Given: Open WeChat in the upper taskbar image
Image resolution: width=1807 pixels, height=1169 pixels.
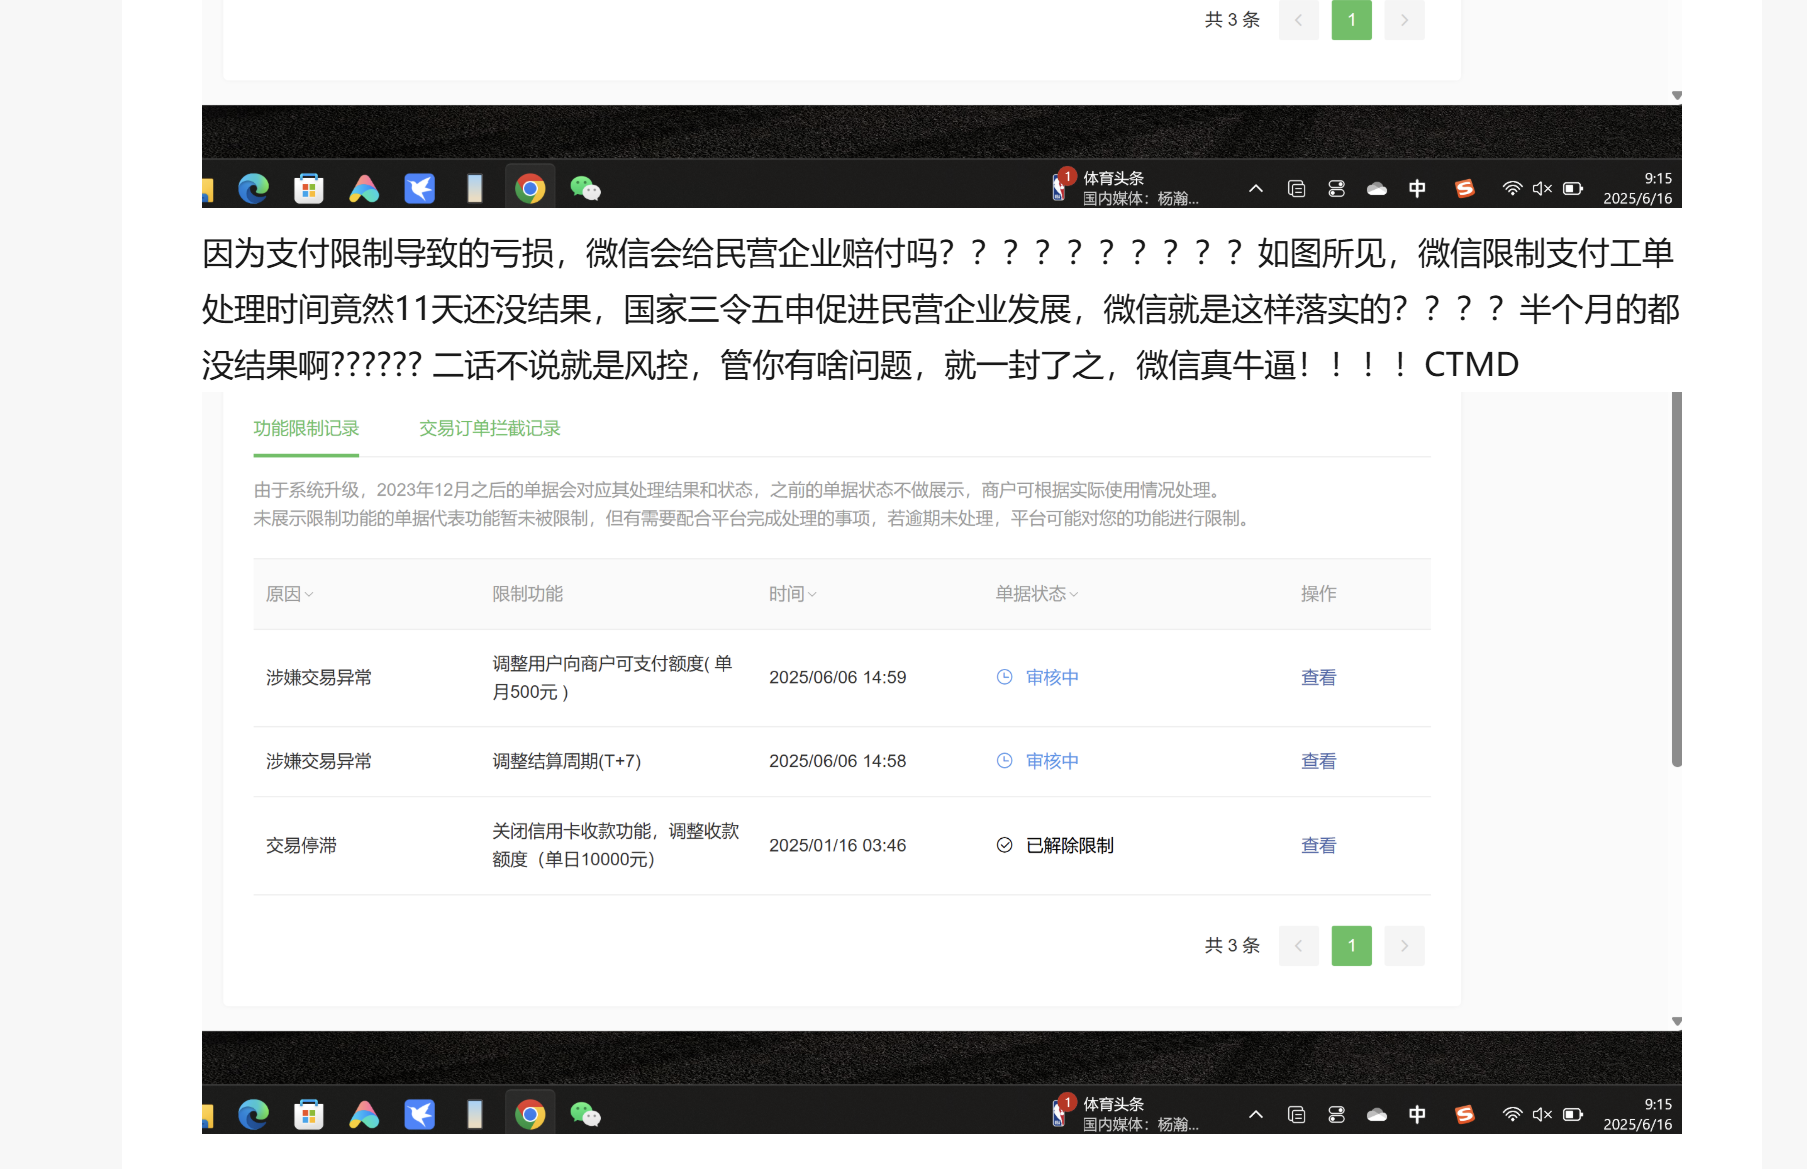Looking at the screenshot, I should [585, 188].
